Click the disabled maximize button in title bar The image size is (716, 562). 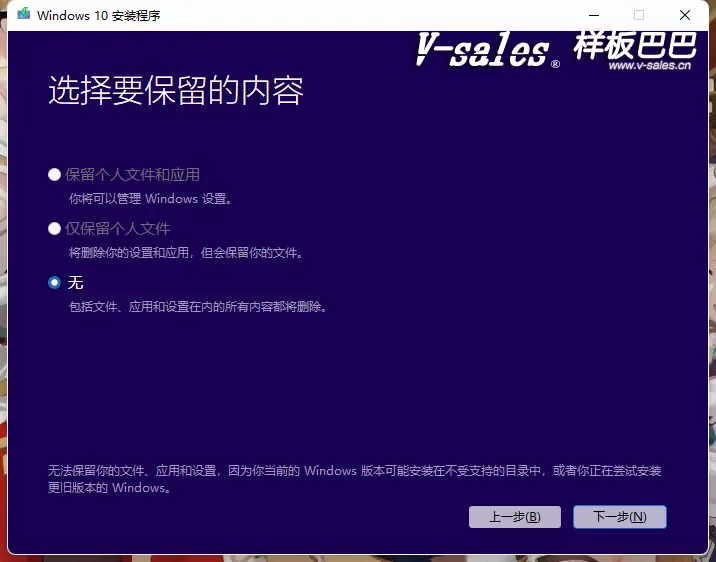[x=639, y=15]
